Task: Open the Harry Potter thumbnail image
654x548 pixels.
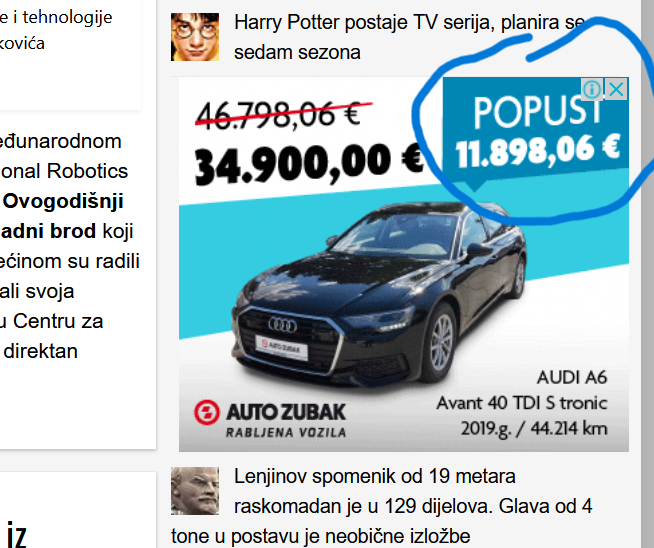Action: point(195,37)
